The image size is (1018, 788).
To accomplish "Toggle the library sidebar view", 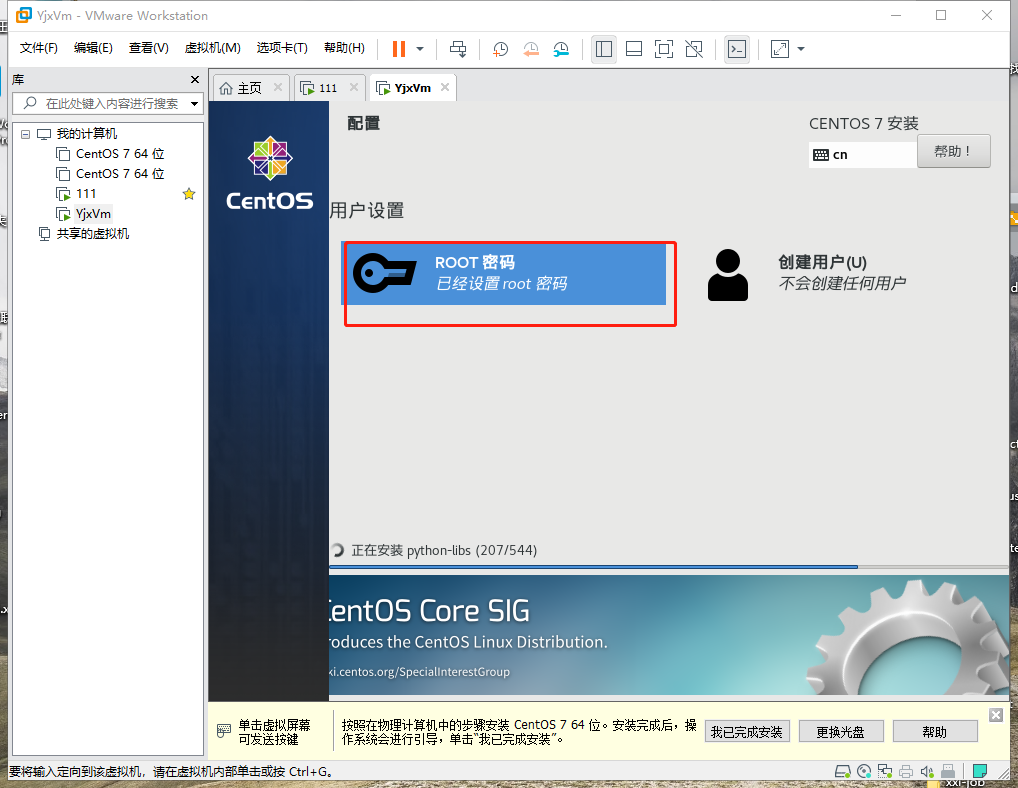I will coord(604,49).
